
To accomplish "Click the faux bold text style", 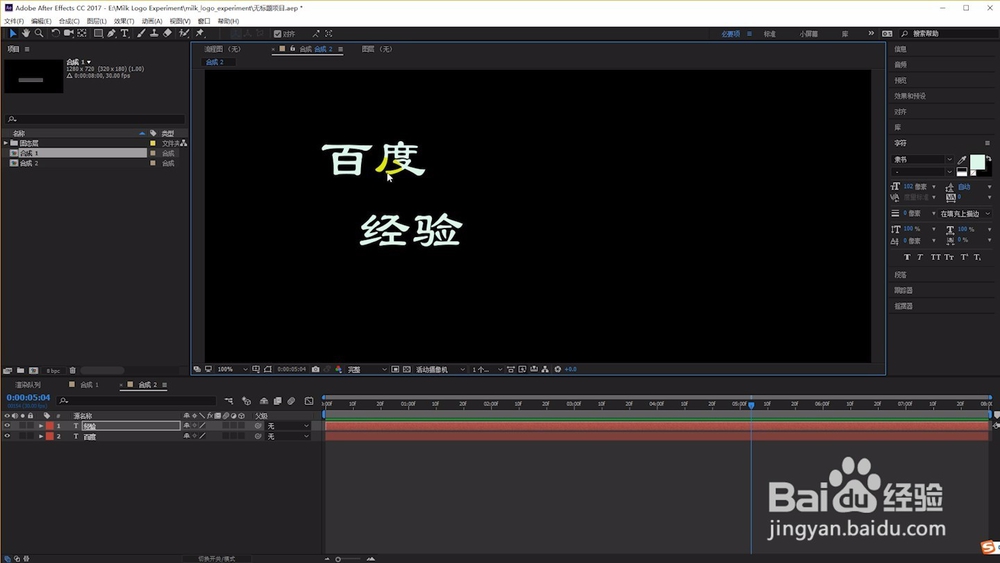I will click(x=907, y=257).
